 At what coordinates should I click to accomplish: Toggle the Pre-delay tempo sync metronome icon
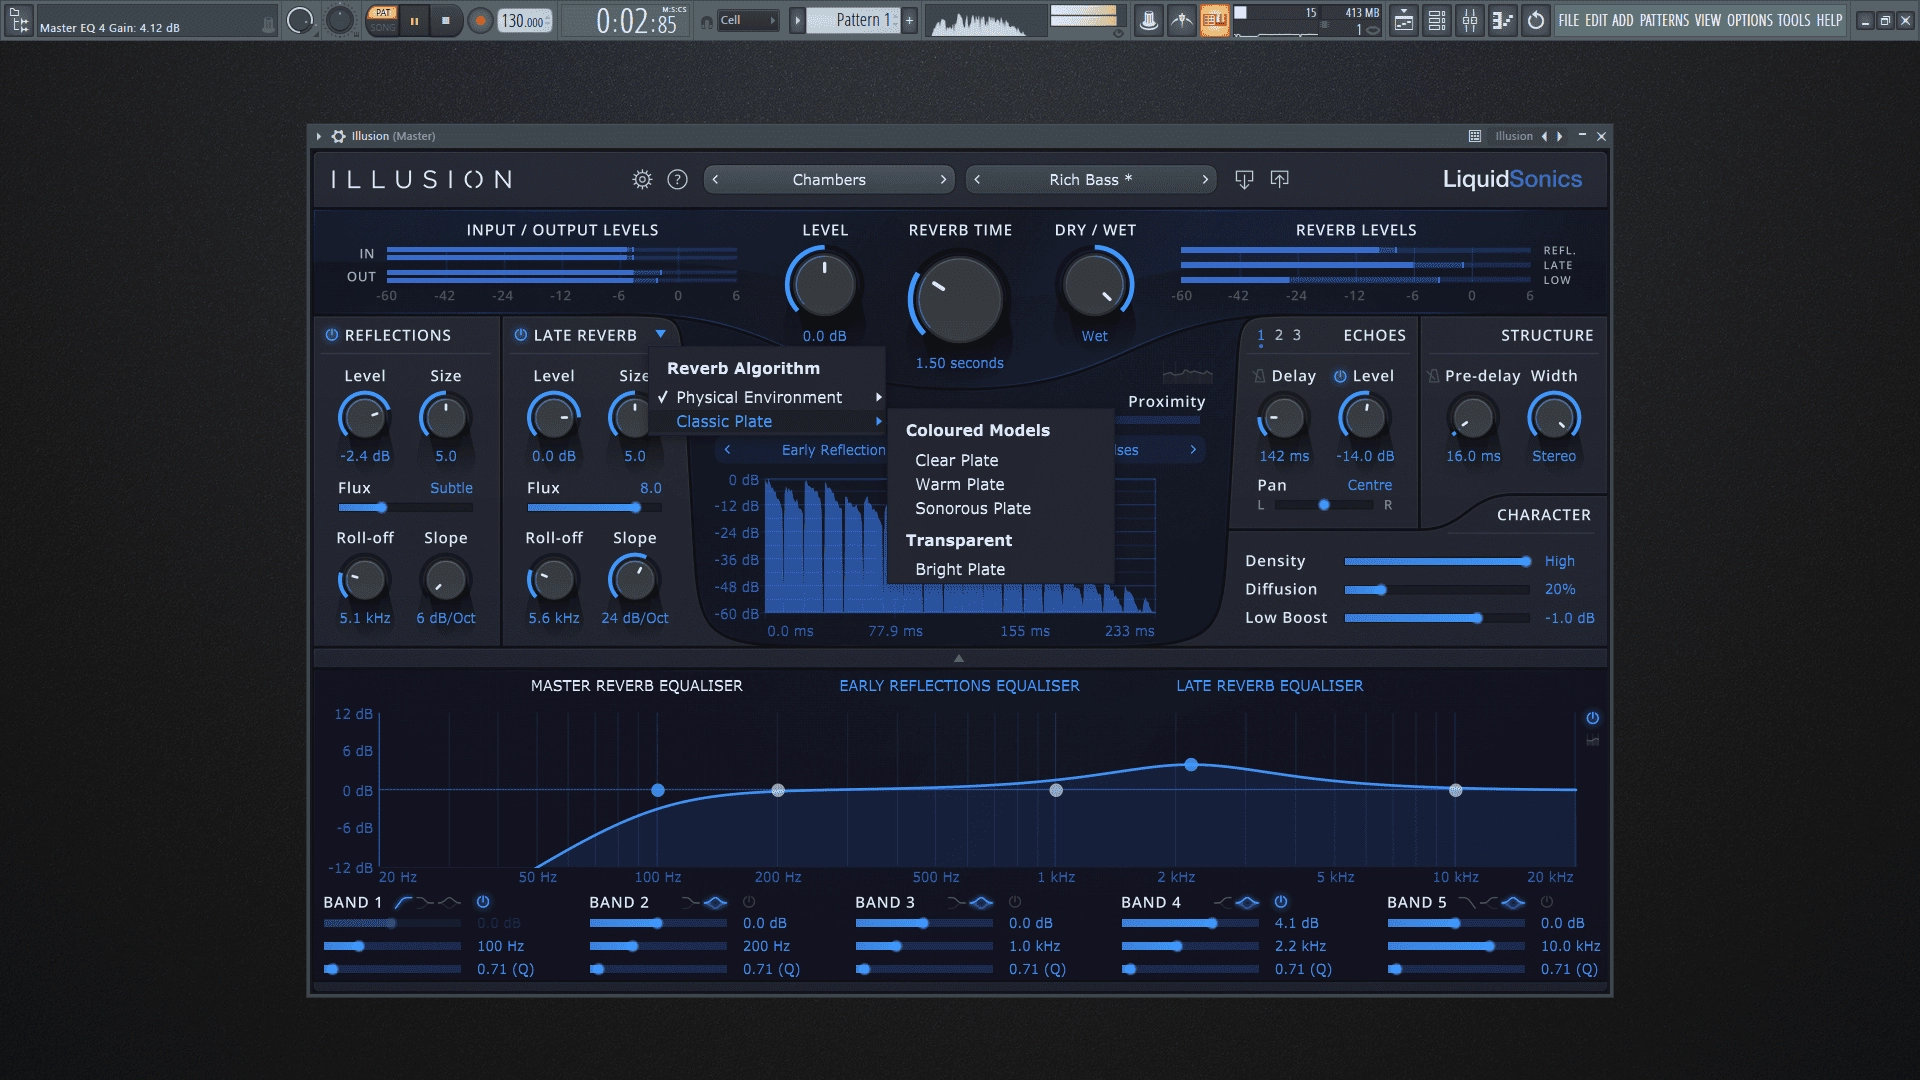click(1434, 376)
